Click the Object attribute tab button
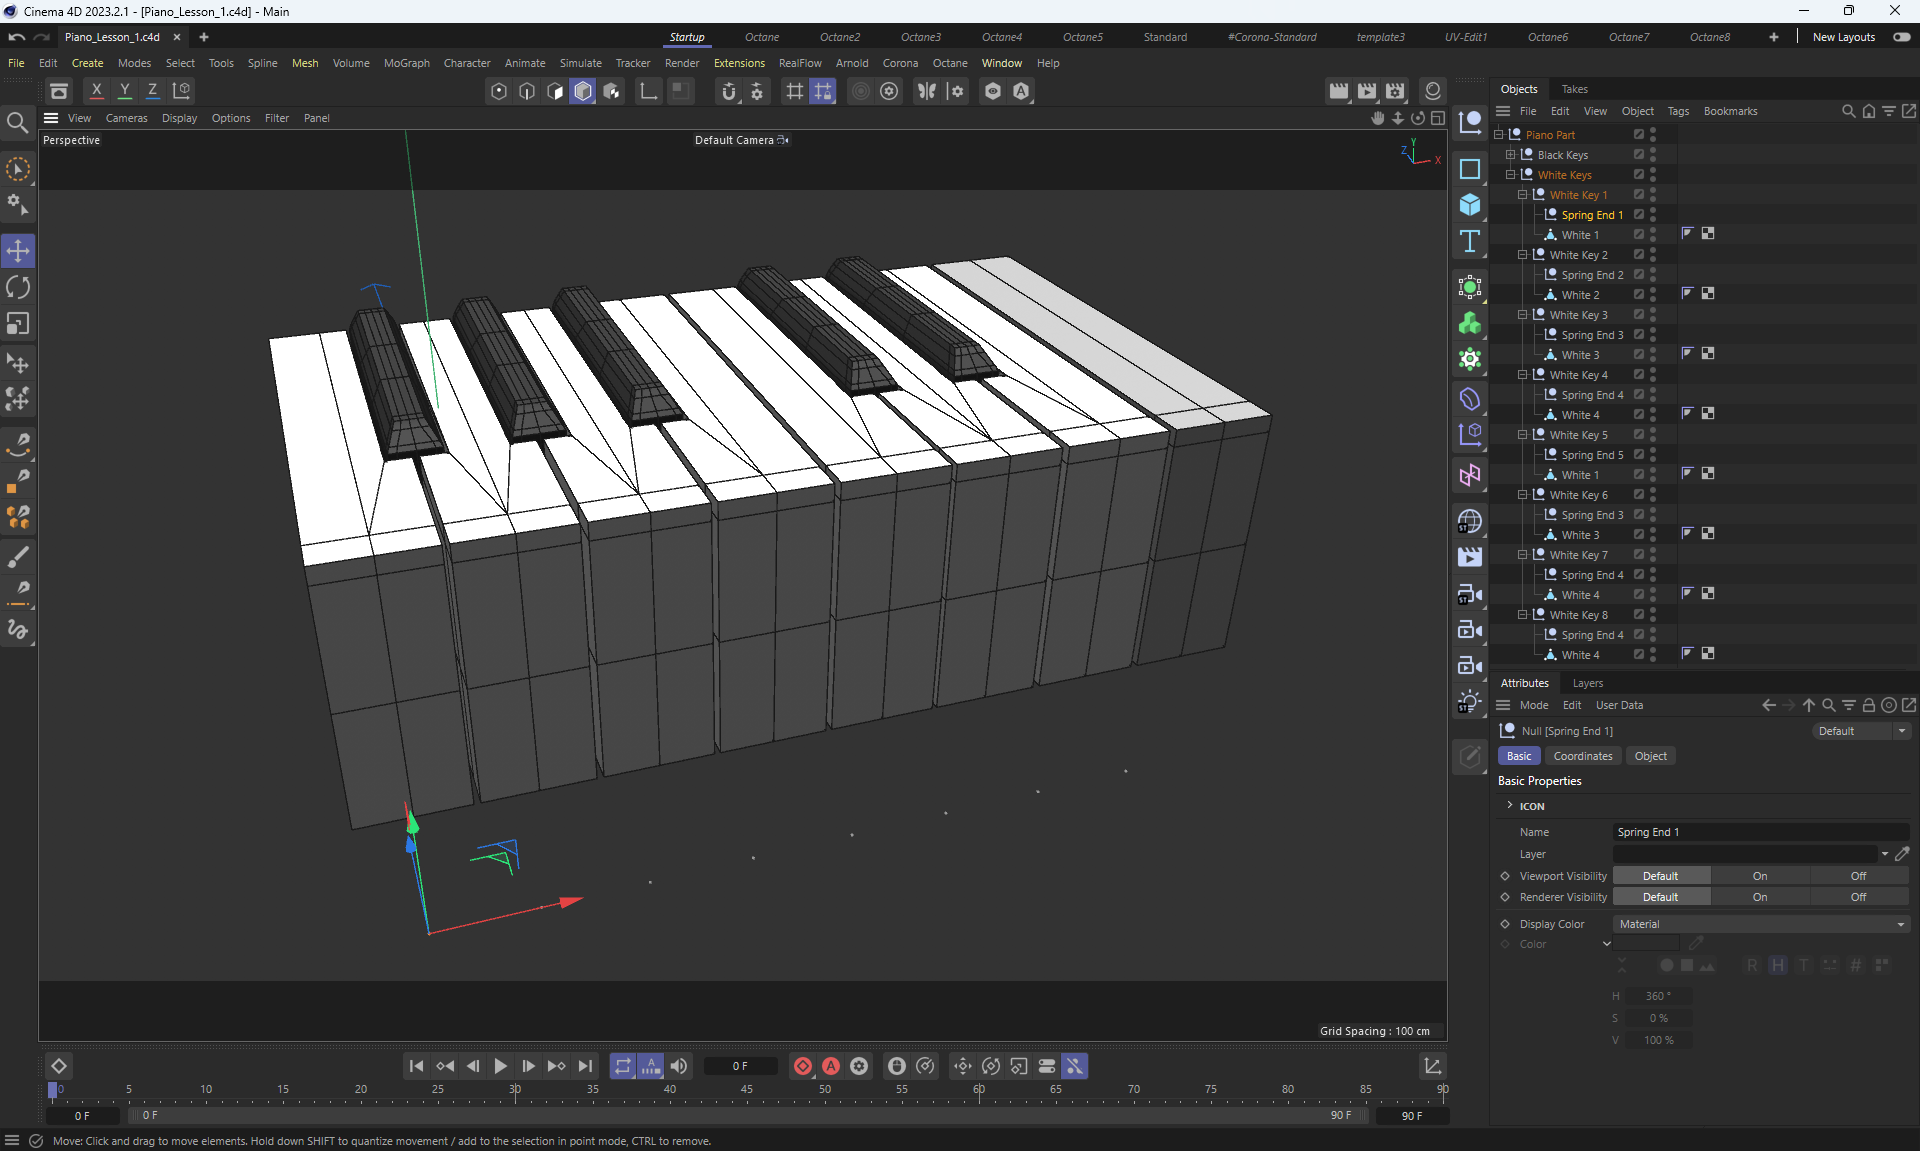The image size is (1920, 1151). (1650, 756)
